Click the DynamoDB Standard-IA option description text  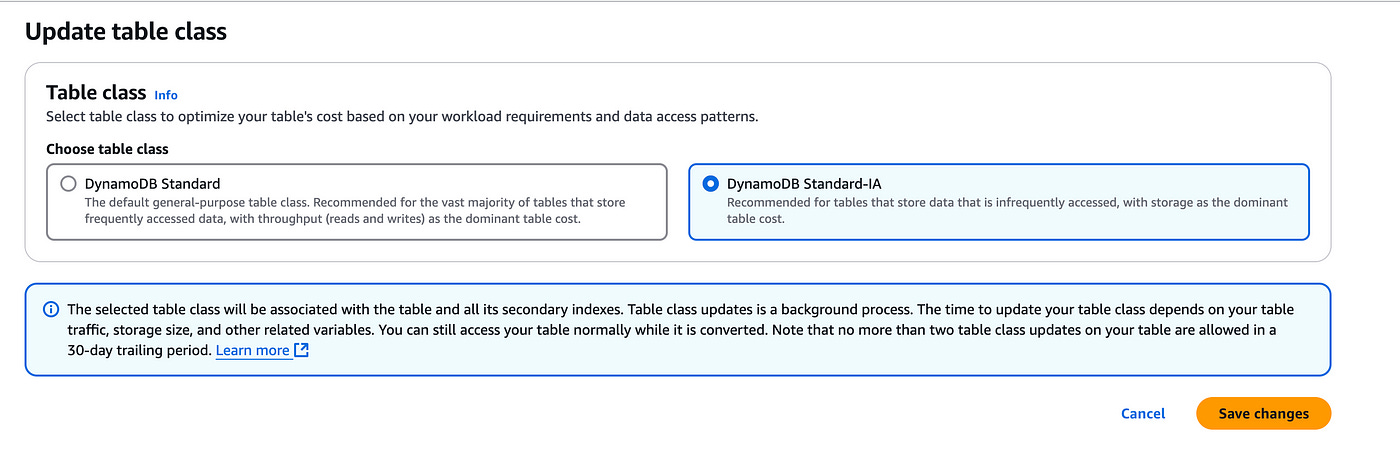point(1007,210)
